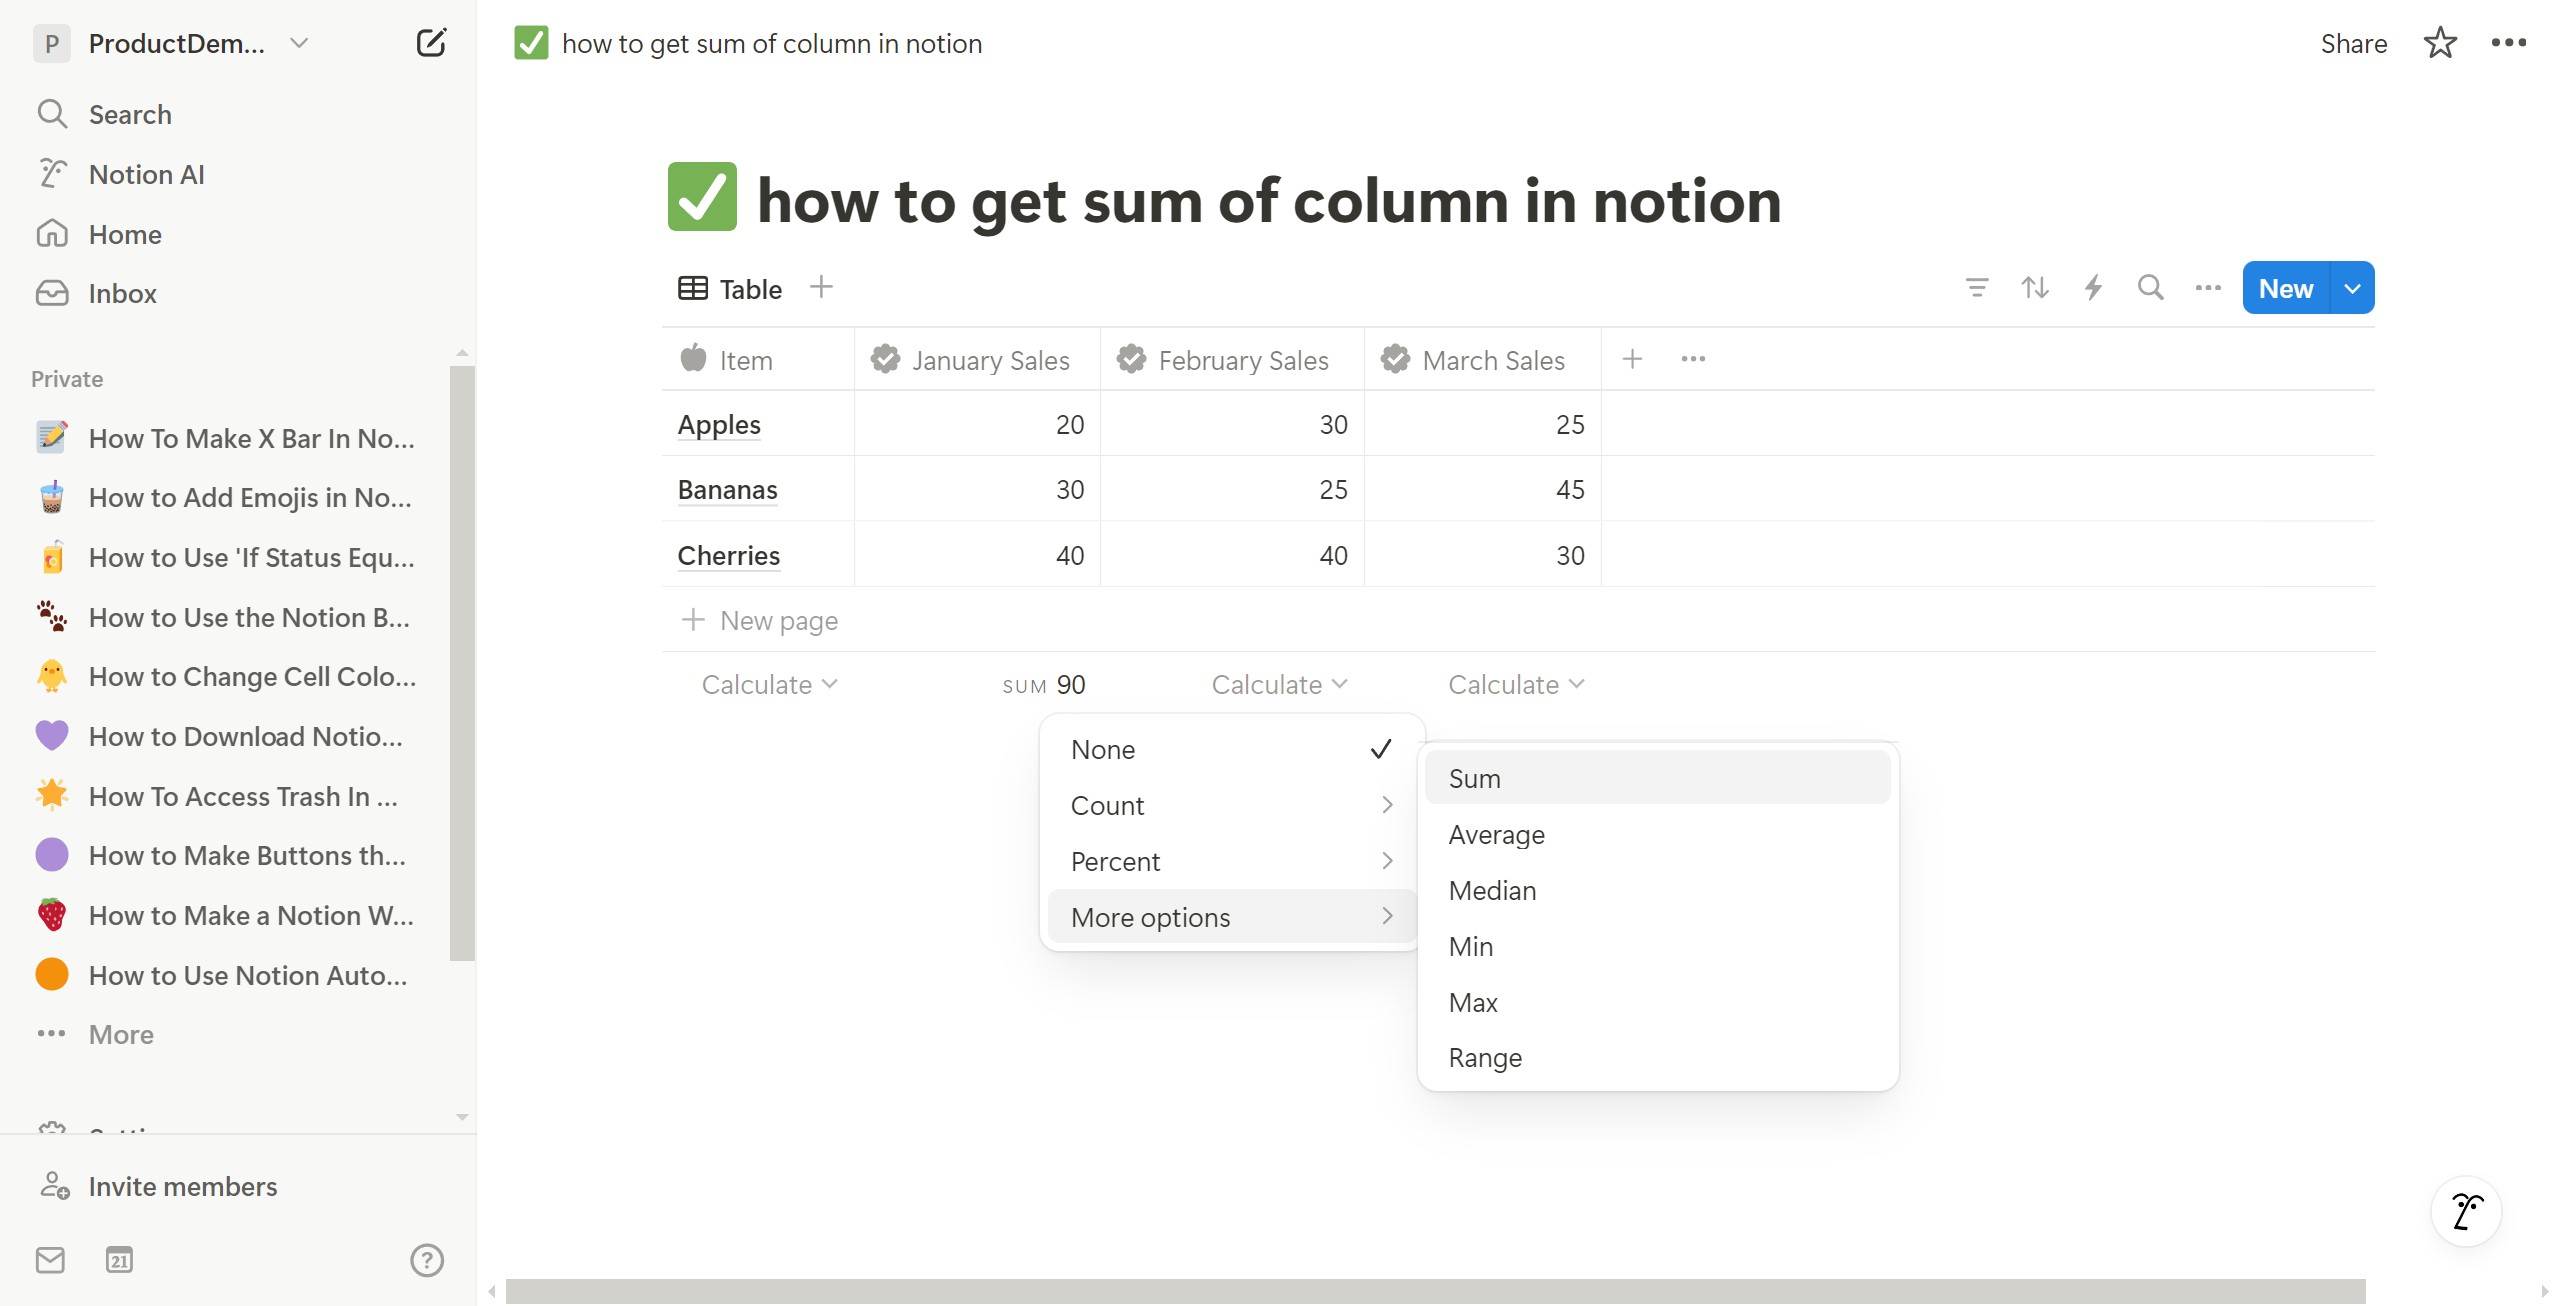Click the Bananas March Sales cell 45

pos(1483,489)
